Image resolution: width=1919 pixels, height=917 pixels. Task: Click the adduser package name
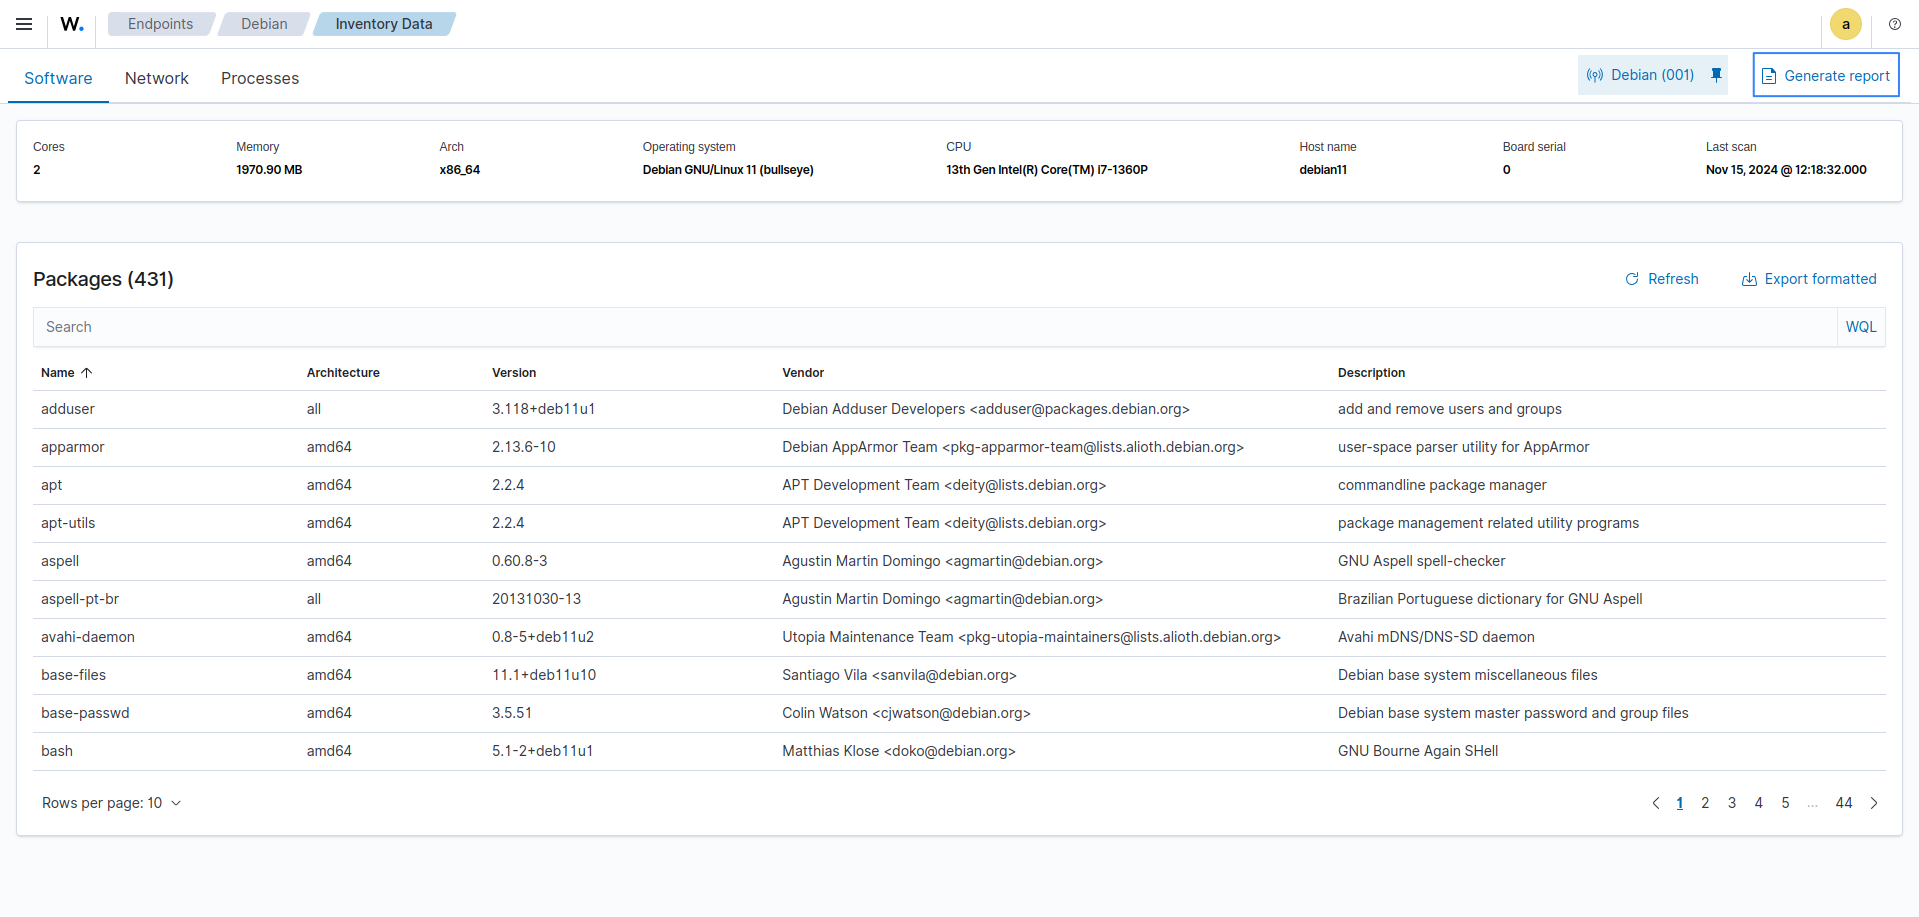(x=68, y=409)
